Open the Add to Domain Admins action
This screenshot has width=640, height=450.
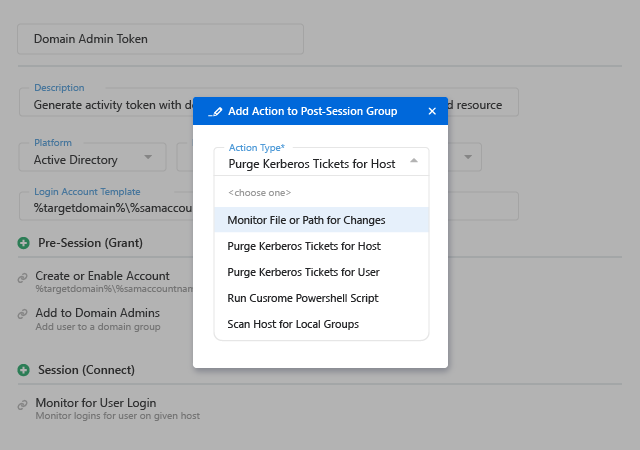[97, 313]
